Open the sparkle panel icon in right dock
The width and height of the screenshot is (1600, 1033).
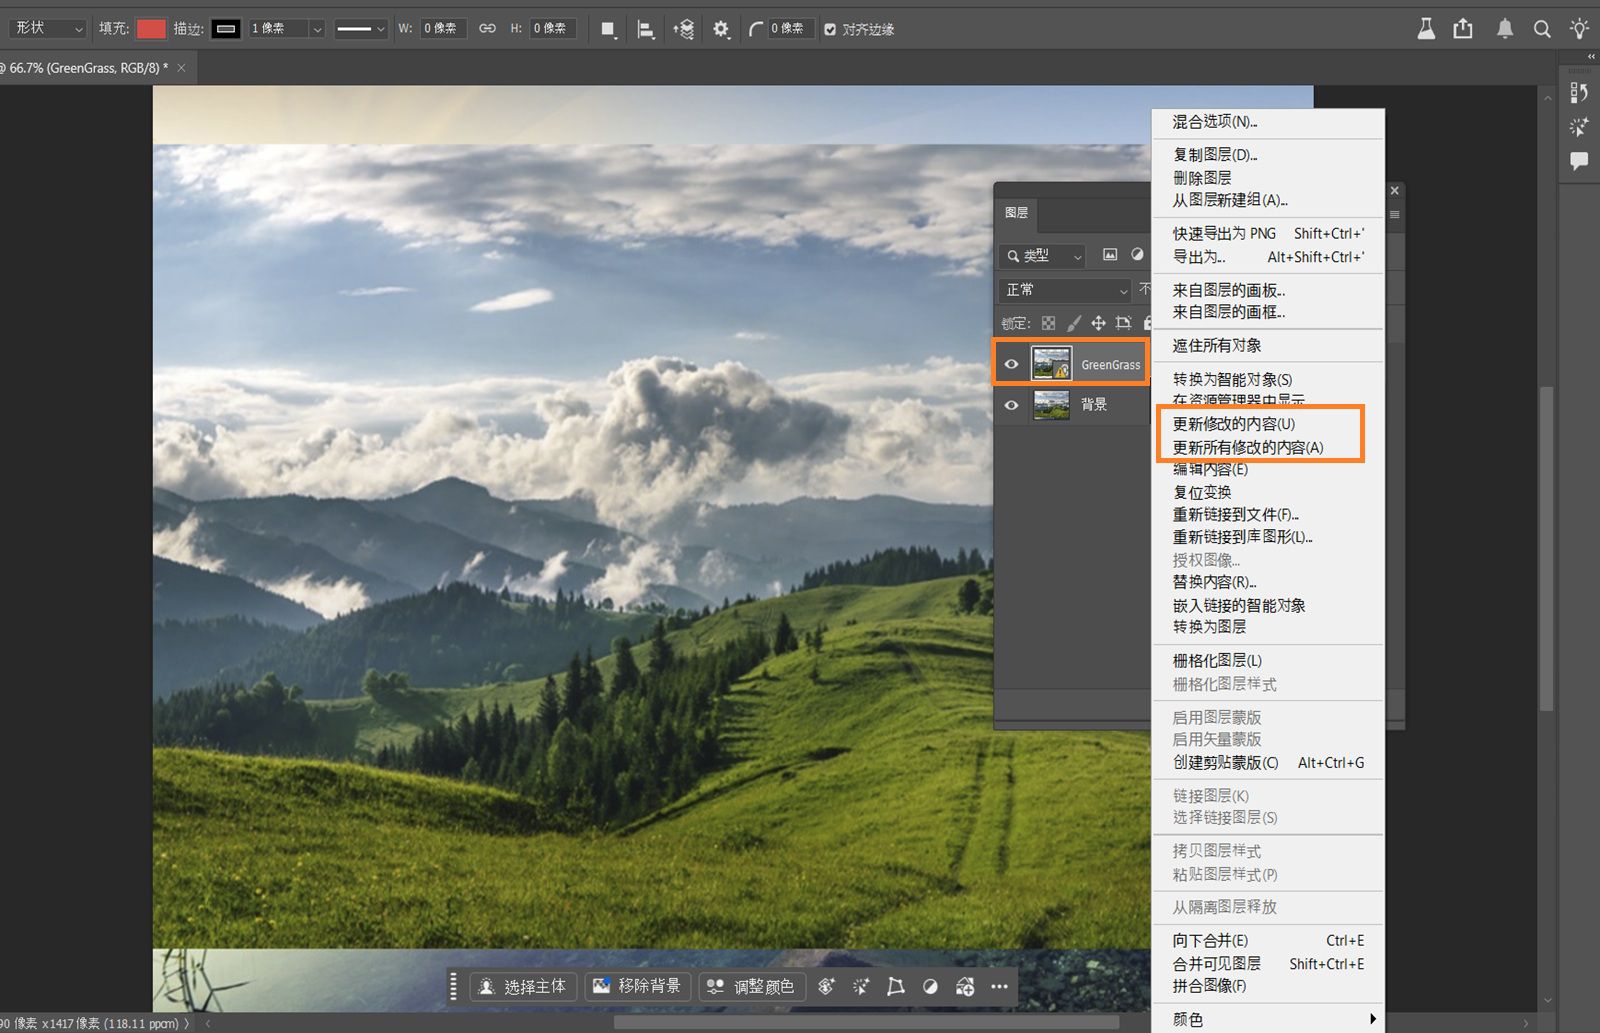point(1579,127)
